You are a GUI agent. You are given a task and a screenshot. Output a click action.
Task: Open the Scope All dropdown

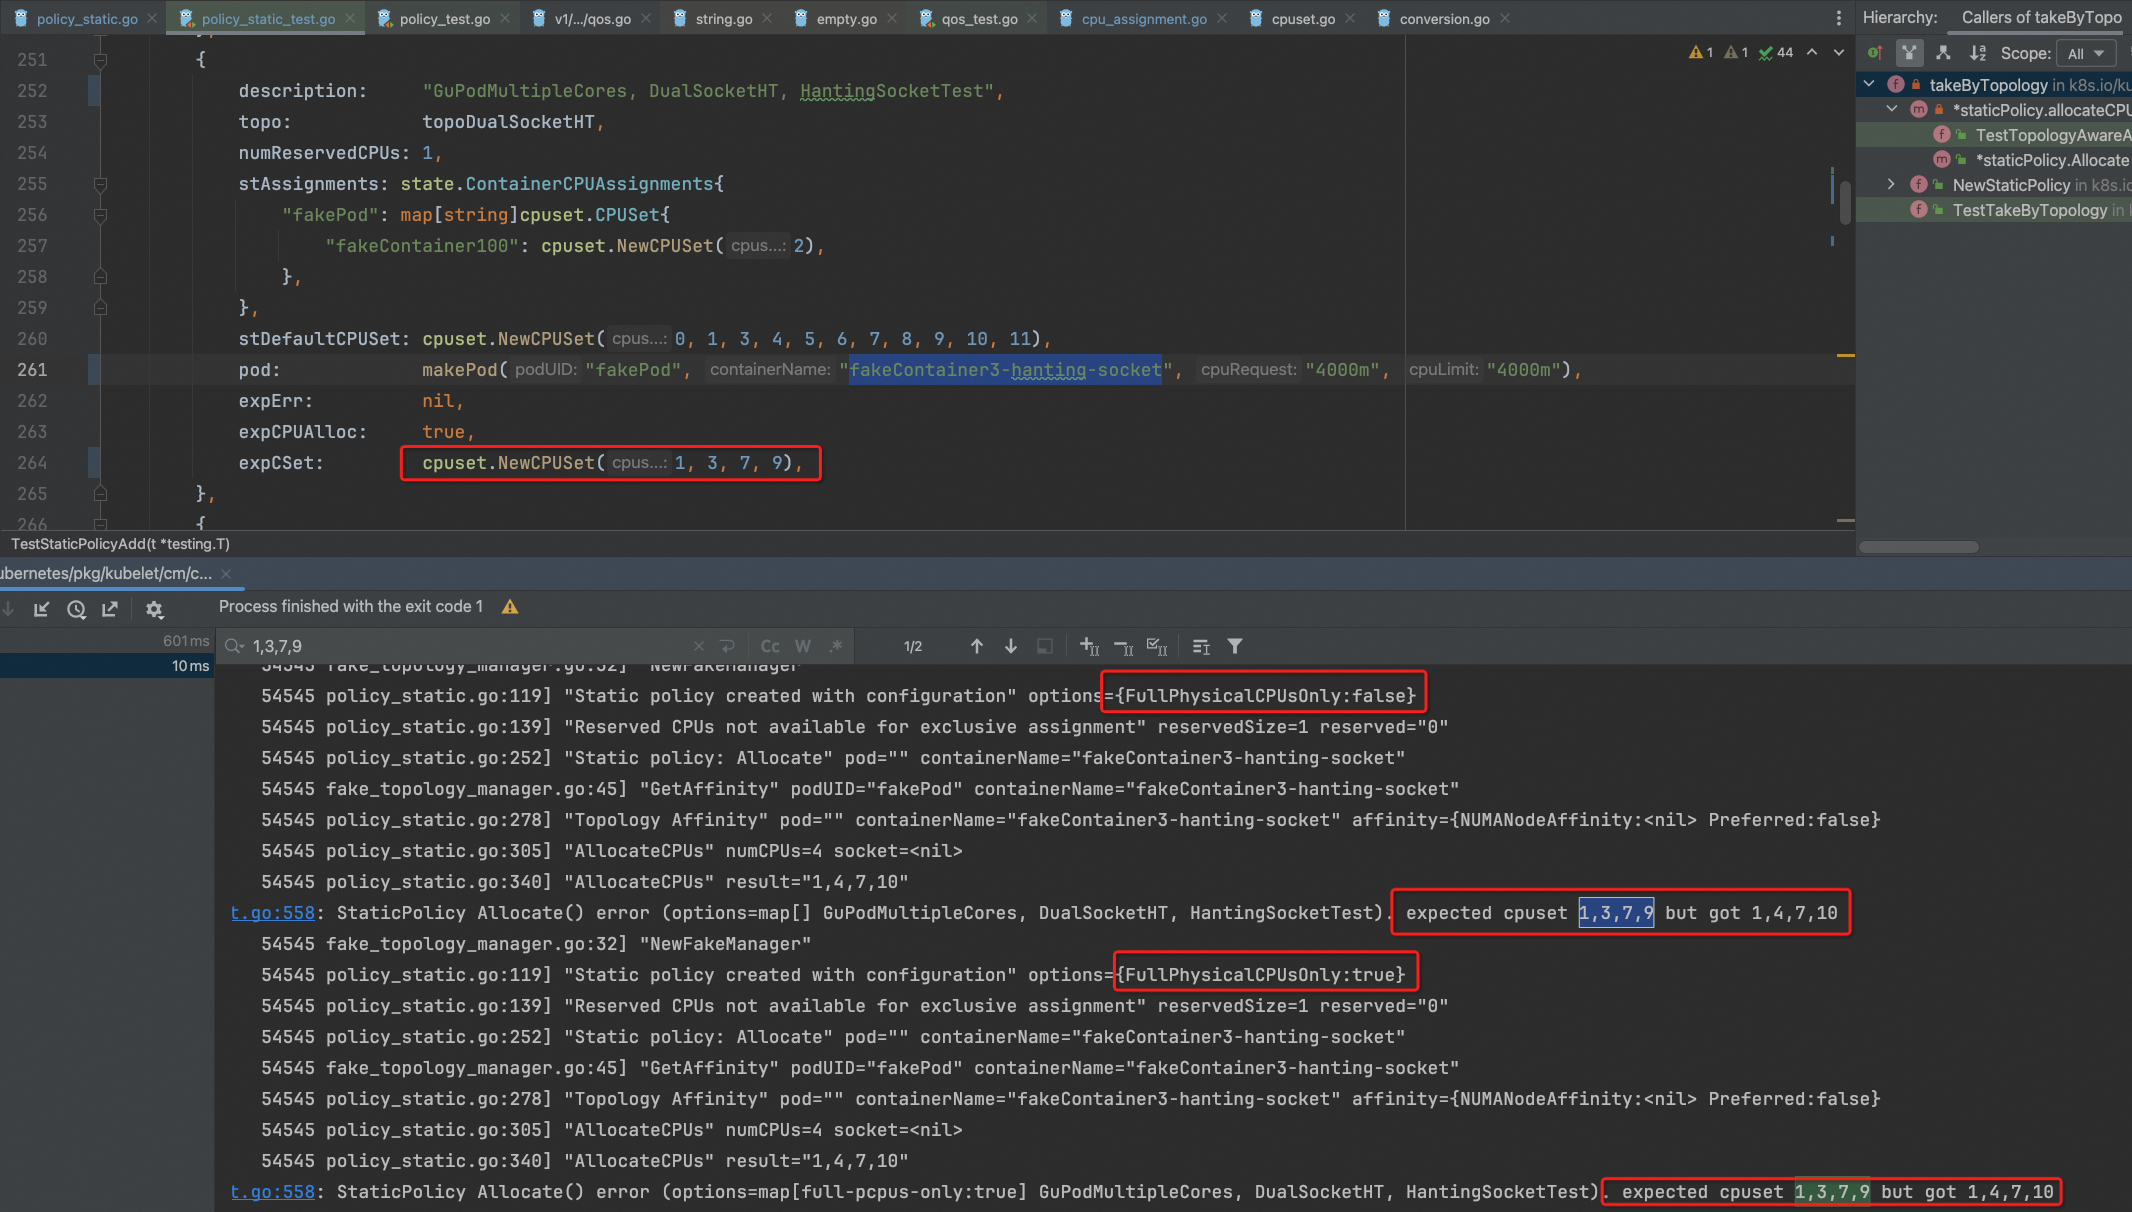[2086, 53]
